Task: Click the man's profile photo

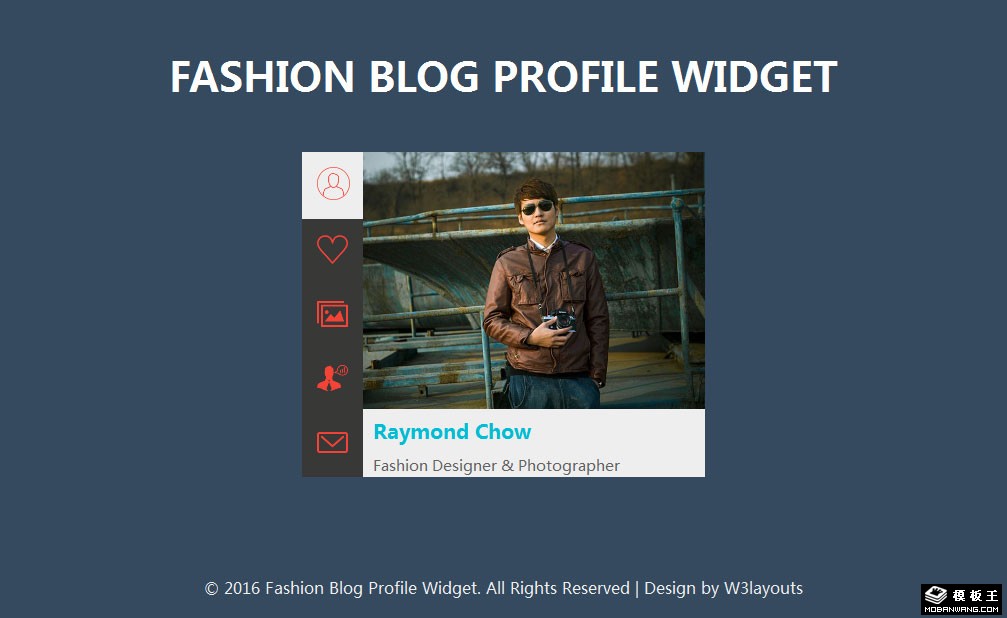Action: click(534, 280)
